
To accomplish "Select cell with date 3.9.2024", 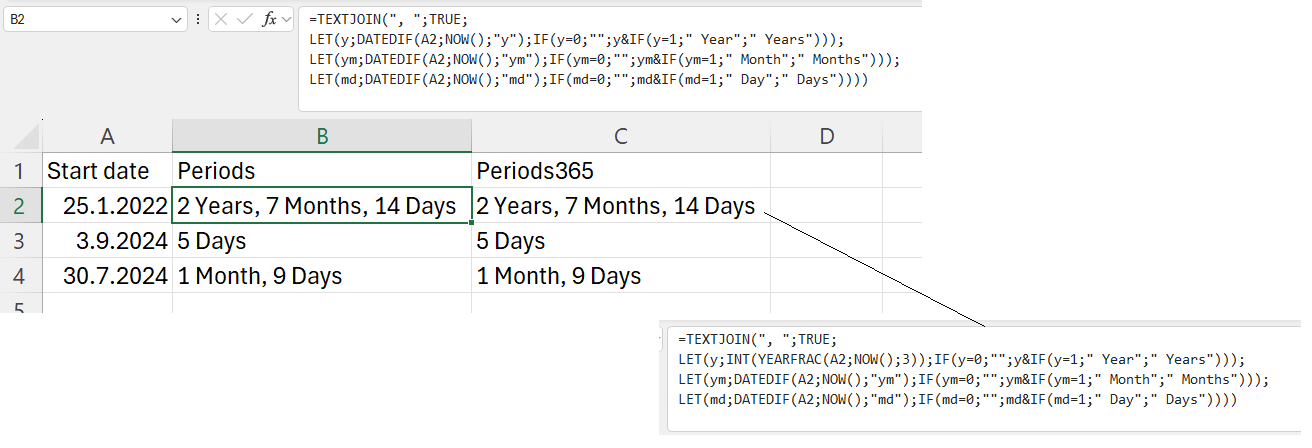I will point(107,241).
